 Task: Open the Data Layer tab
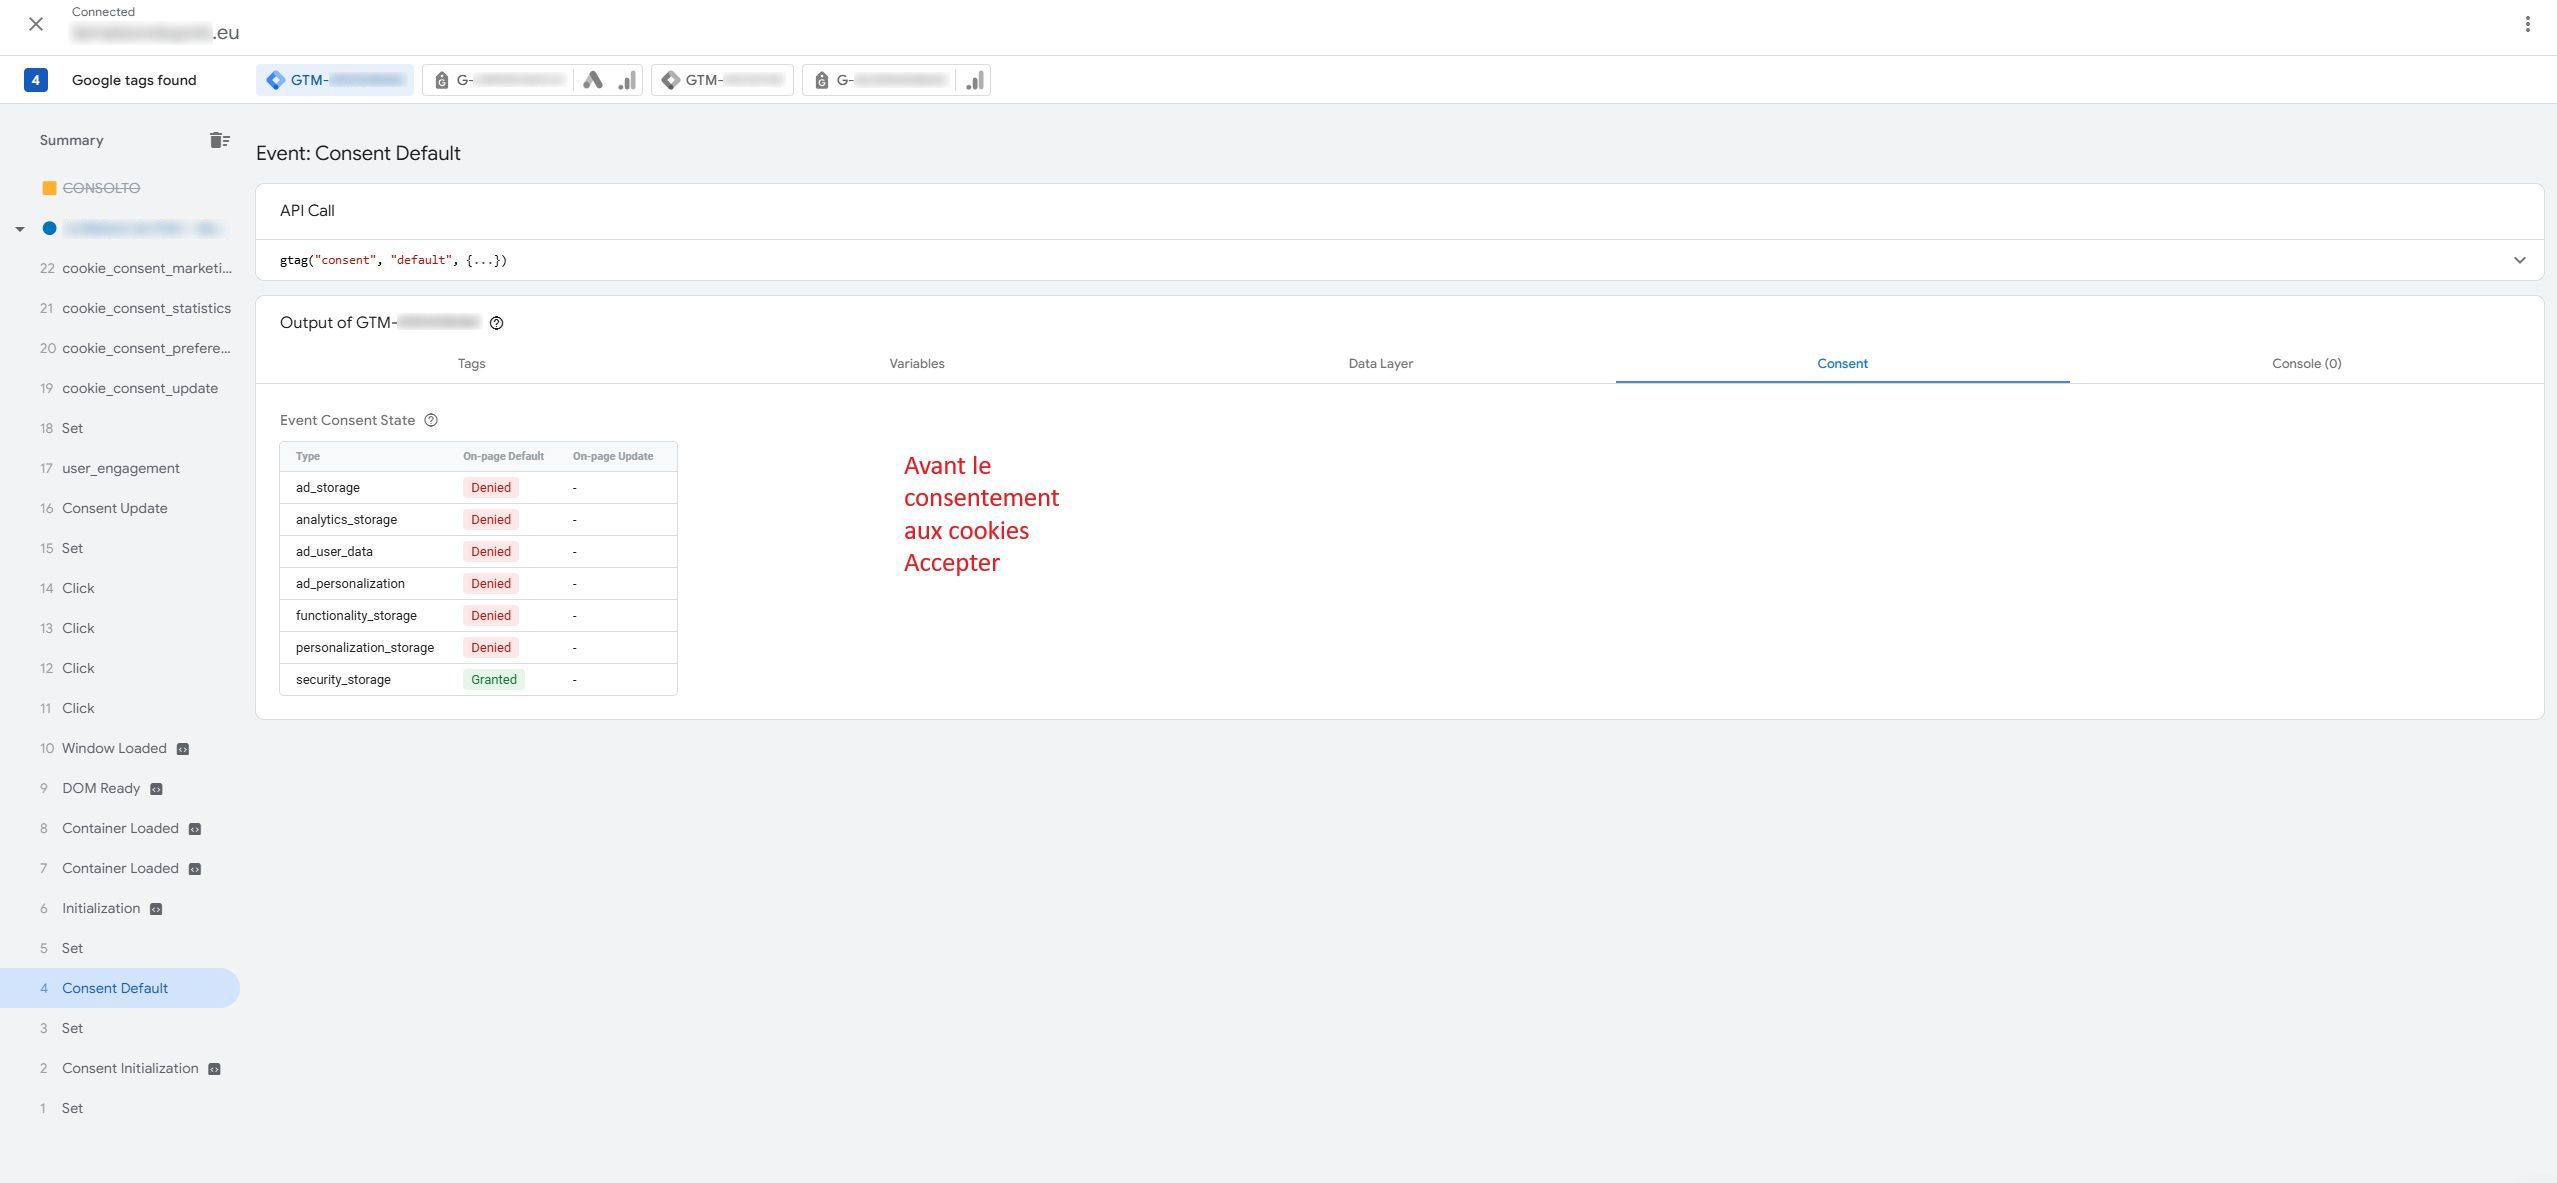tap(1380, 364)
